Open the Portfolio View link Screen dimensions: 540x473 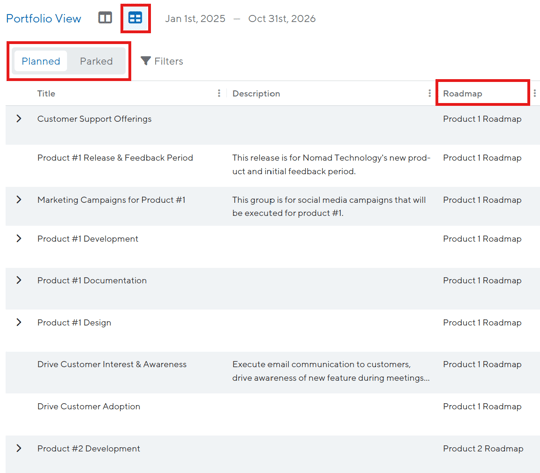[x=44, y=18]
